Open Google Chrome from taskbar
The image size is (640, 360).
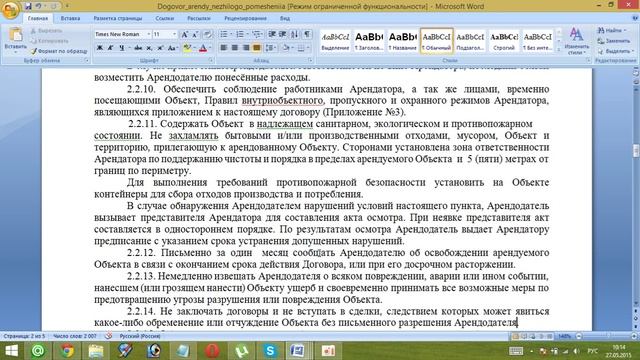(x=67, y=351)
